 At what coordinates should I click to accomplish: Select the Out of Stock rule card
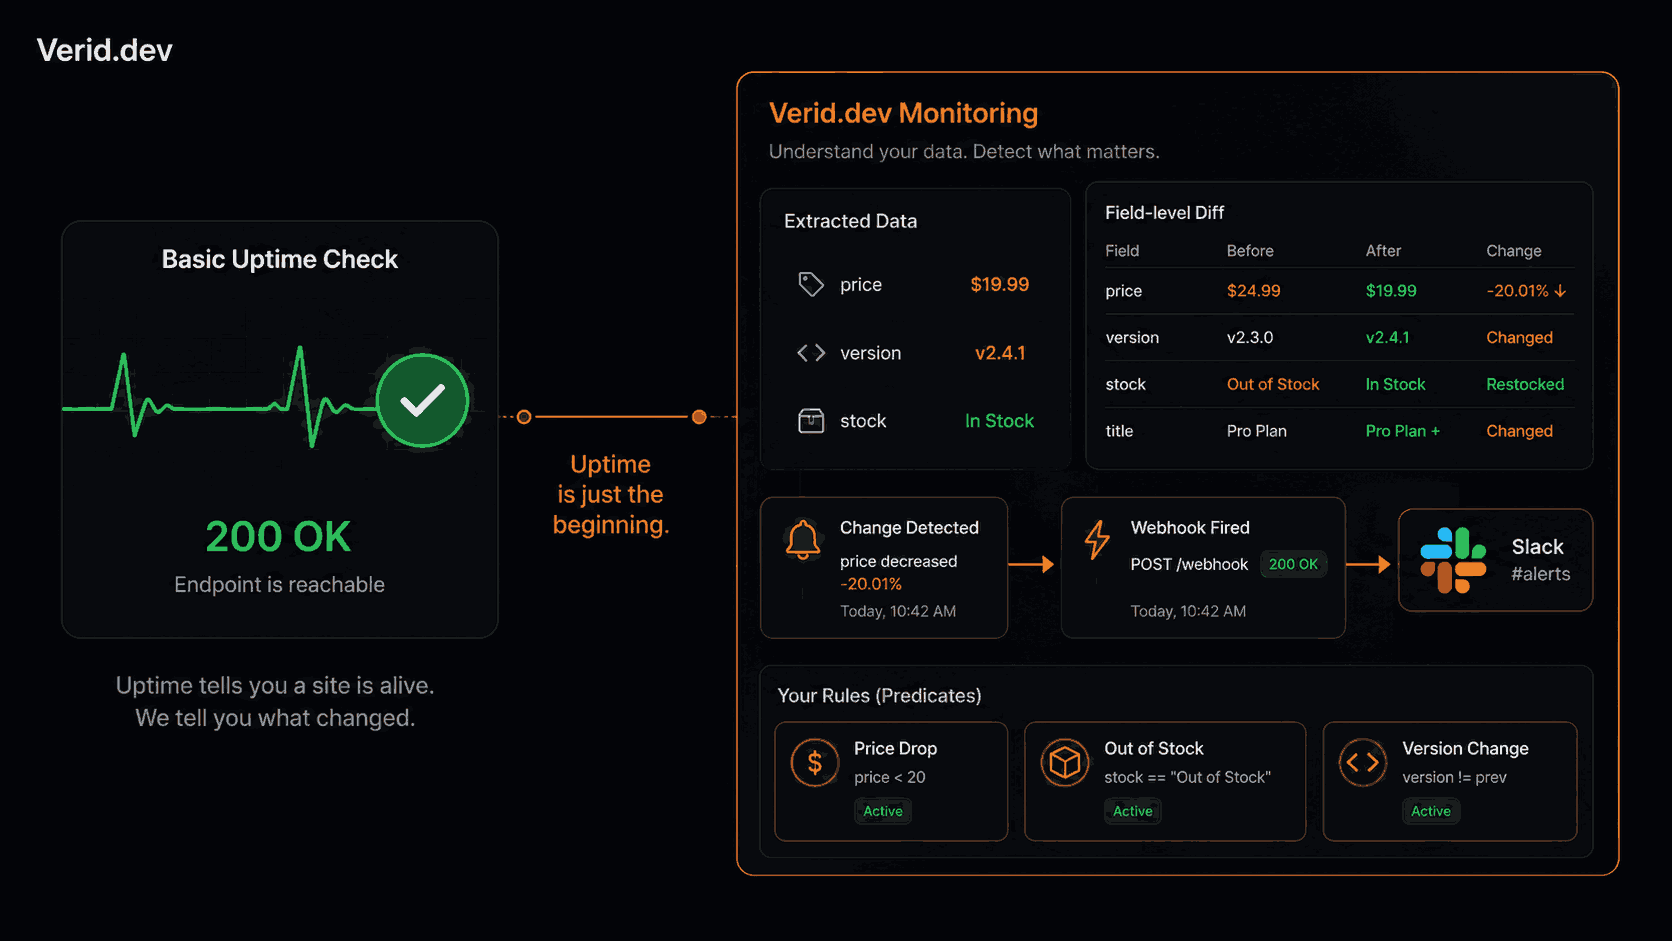1165,781
